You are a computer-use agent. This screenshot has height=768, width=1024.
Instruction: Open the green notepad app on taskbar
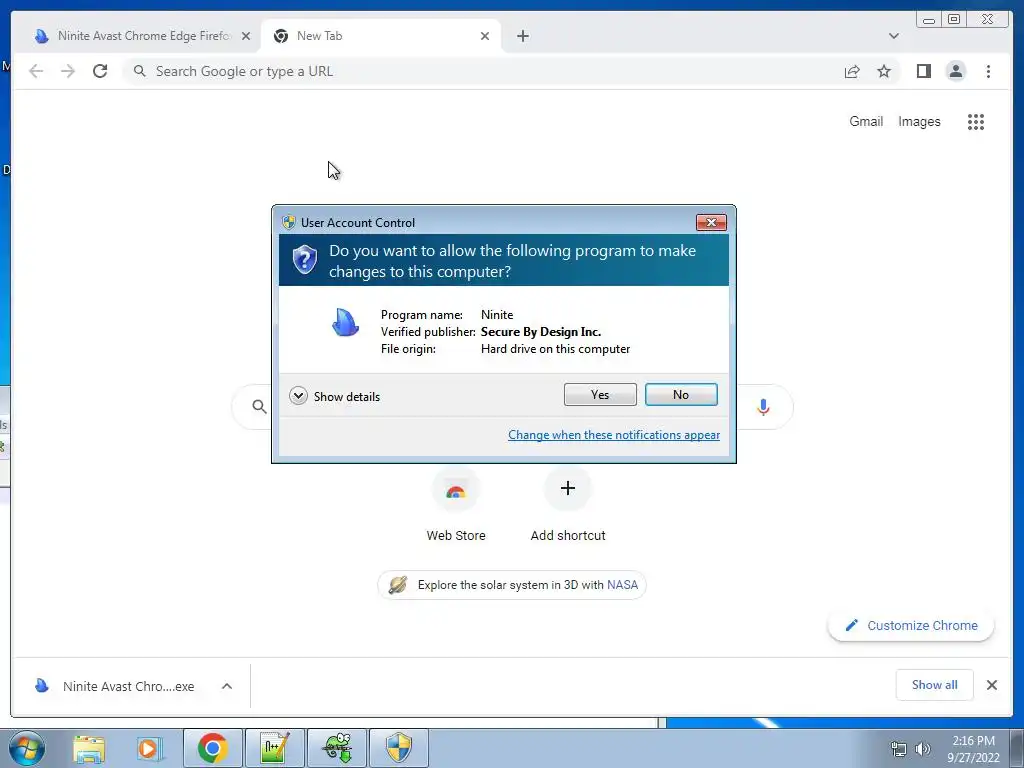point(275,748)
